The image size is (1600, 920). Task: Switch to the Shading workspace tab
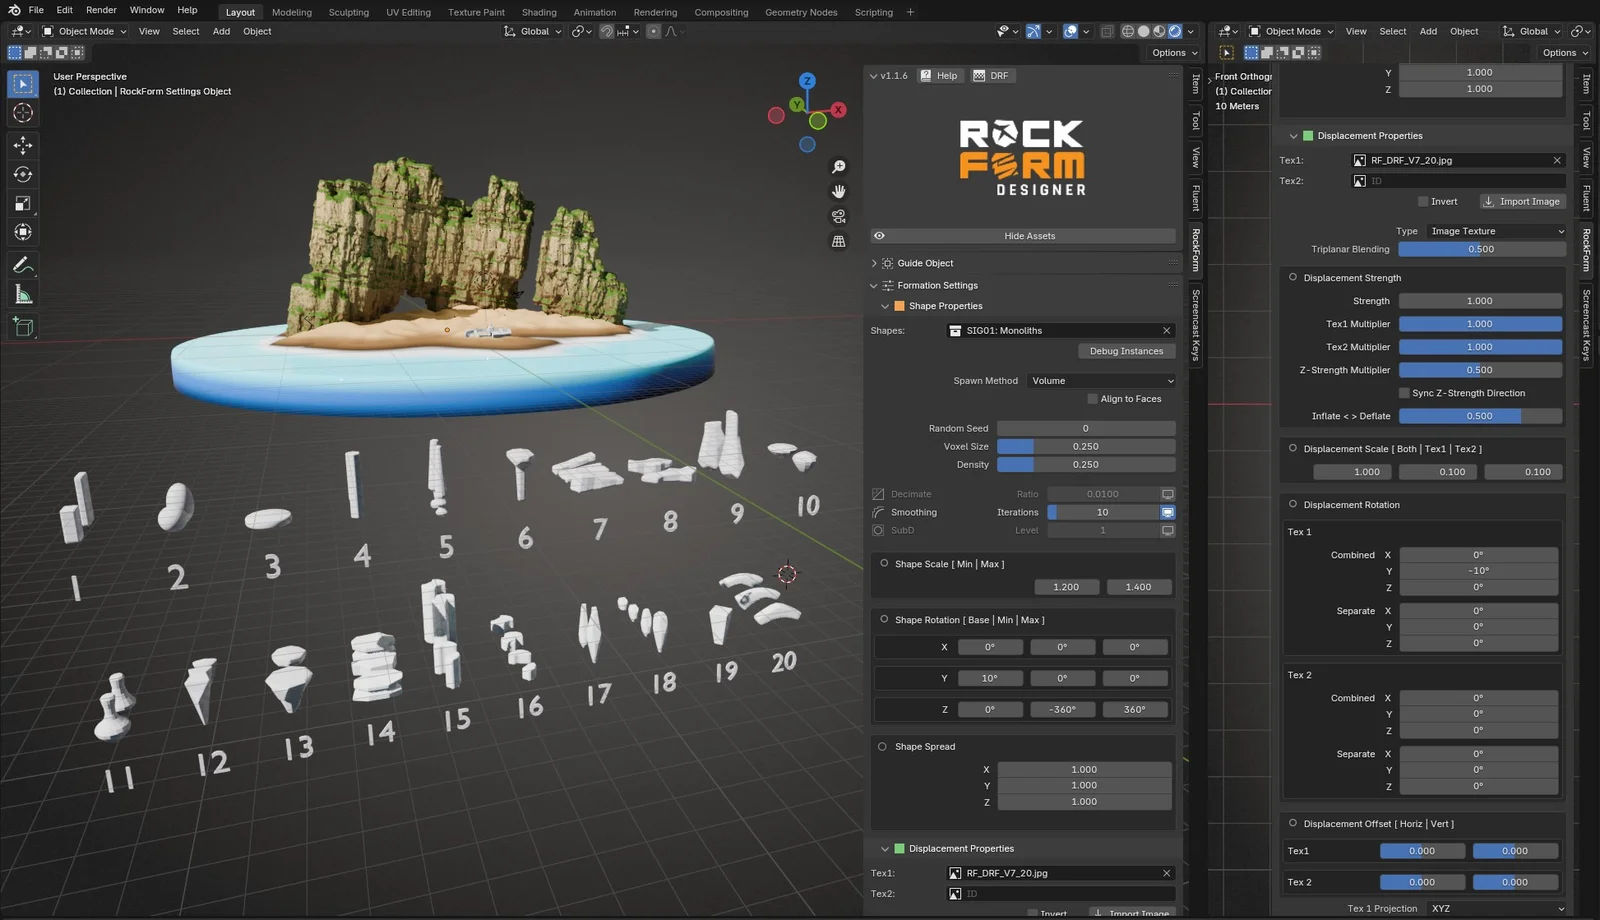click(539, 12)
